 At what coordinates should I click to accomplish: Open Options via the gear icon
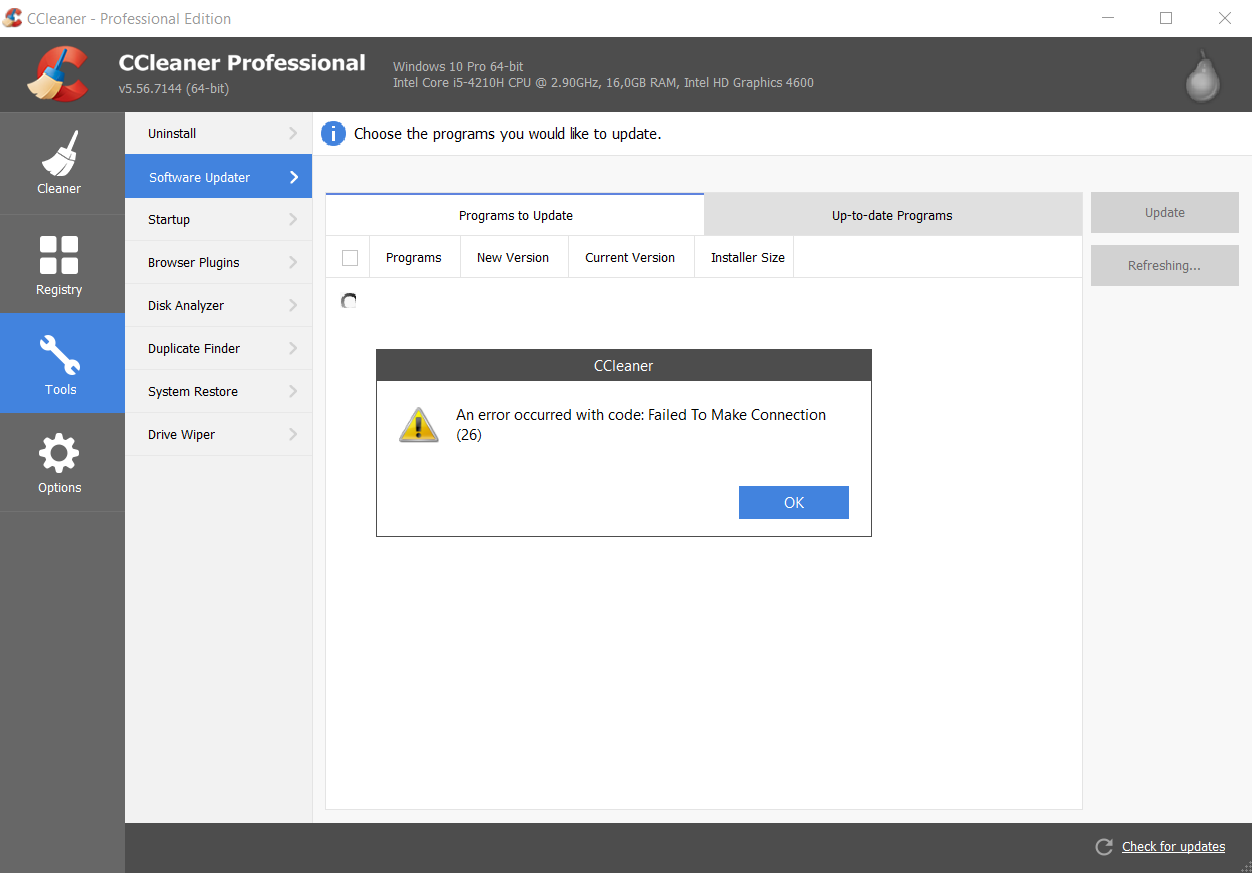coord(59,454)
